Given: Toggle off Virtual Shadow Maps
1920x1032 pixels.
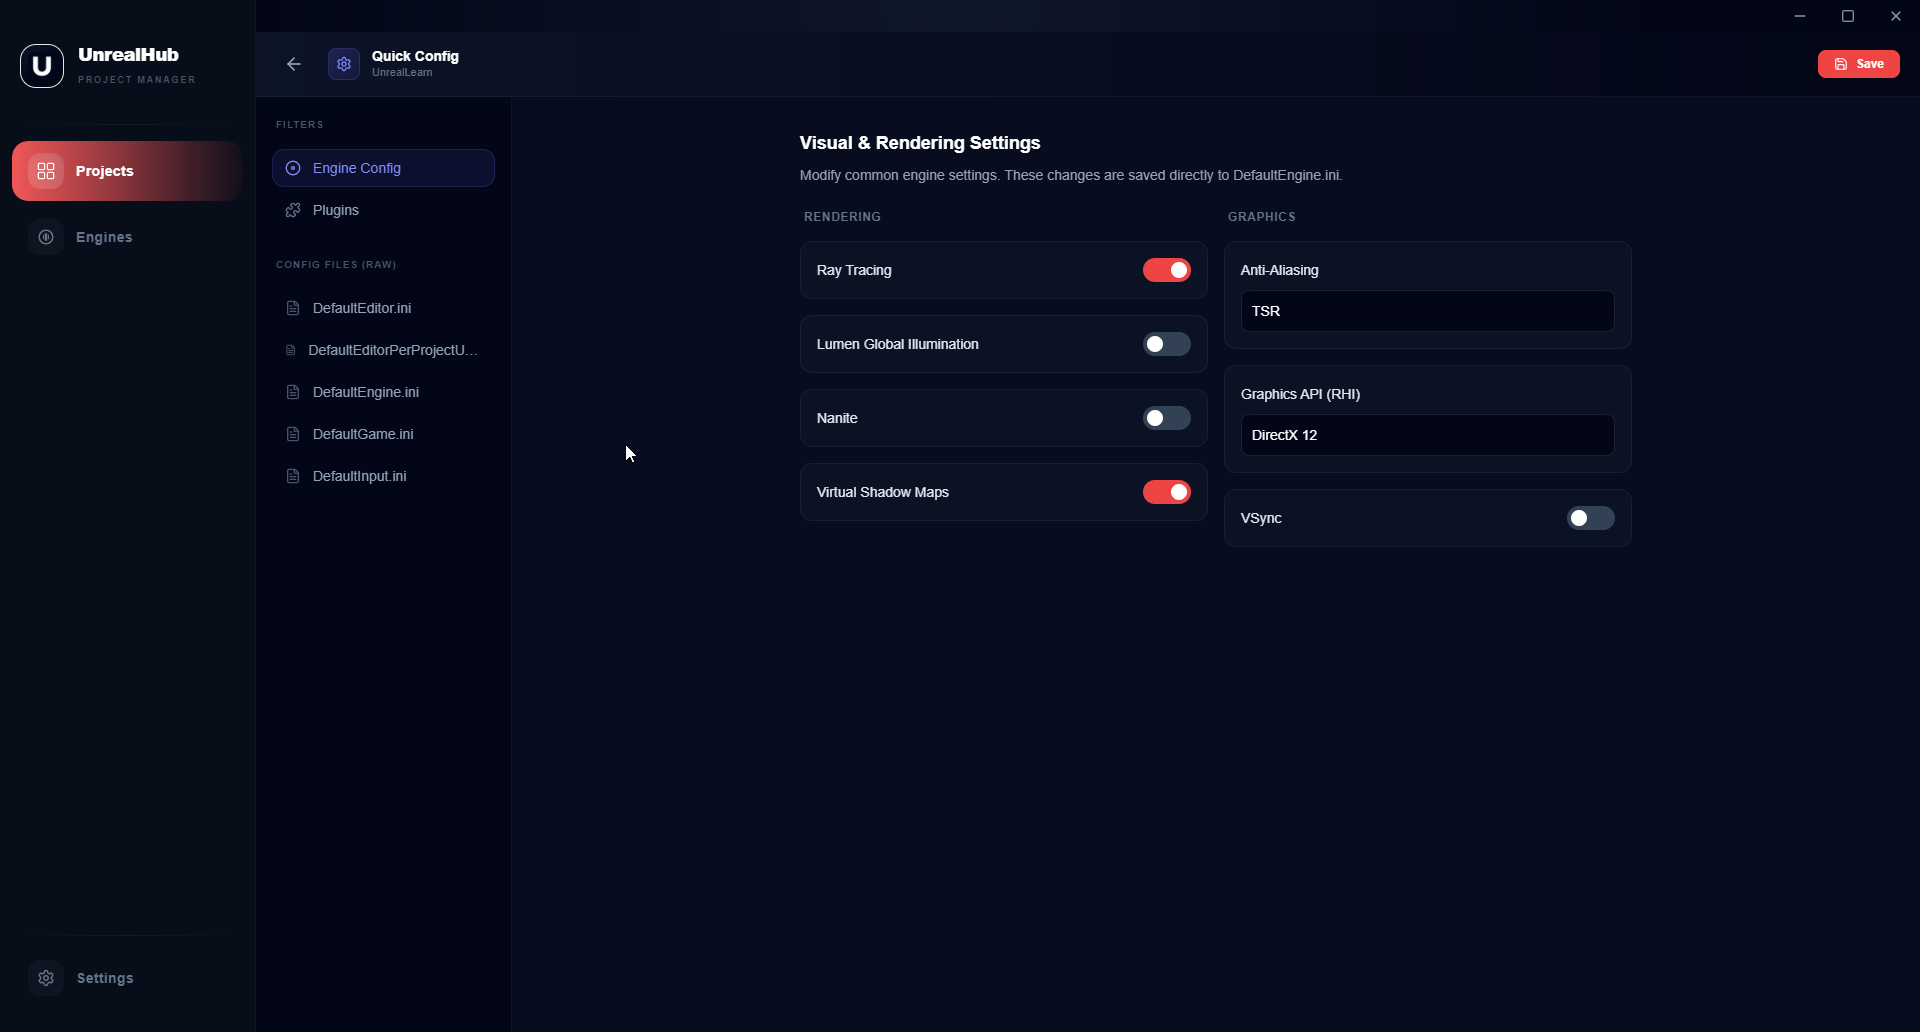Looking at the screenshot, I should coord(1166,492).
